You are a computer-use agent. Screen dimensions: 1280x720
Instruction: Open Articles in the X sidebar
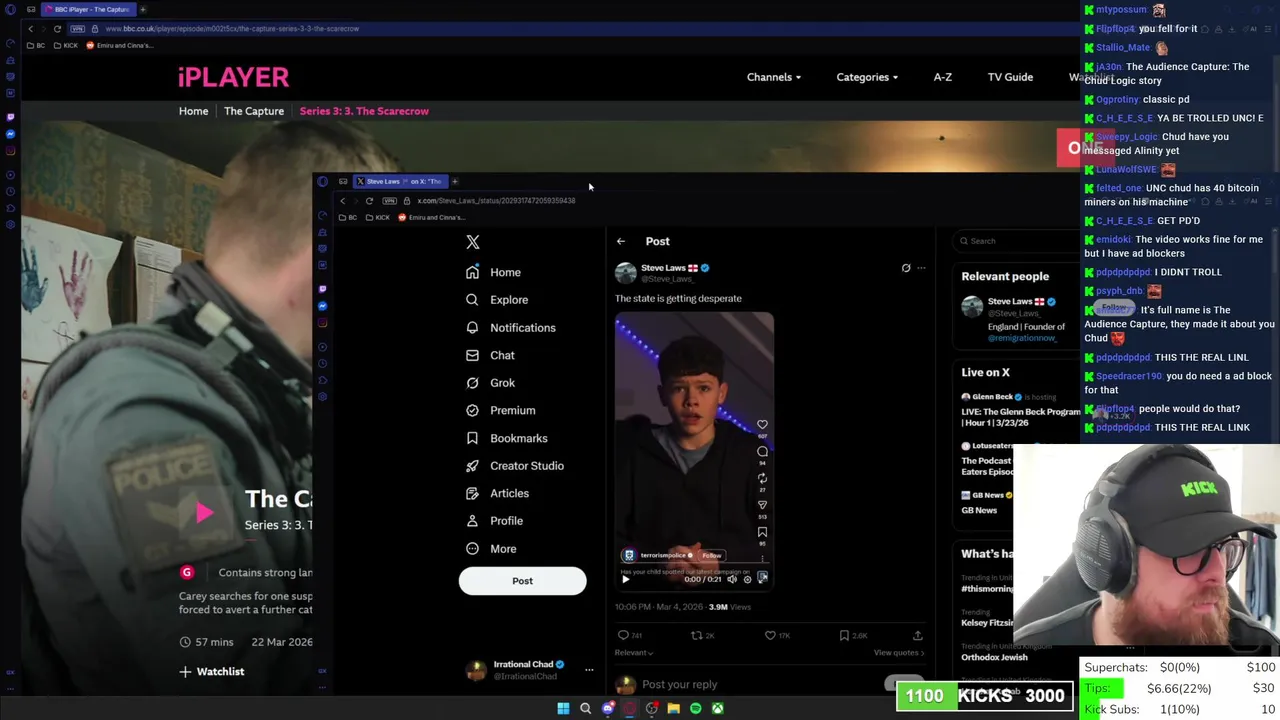click(497, 493)
